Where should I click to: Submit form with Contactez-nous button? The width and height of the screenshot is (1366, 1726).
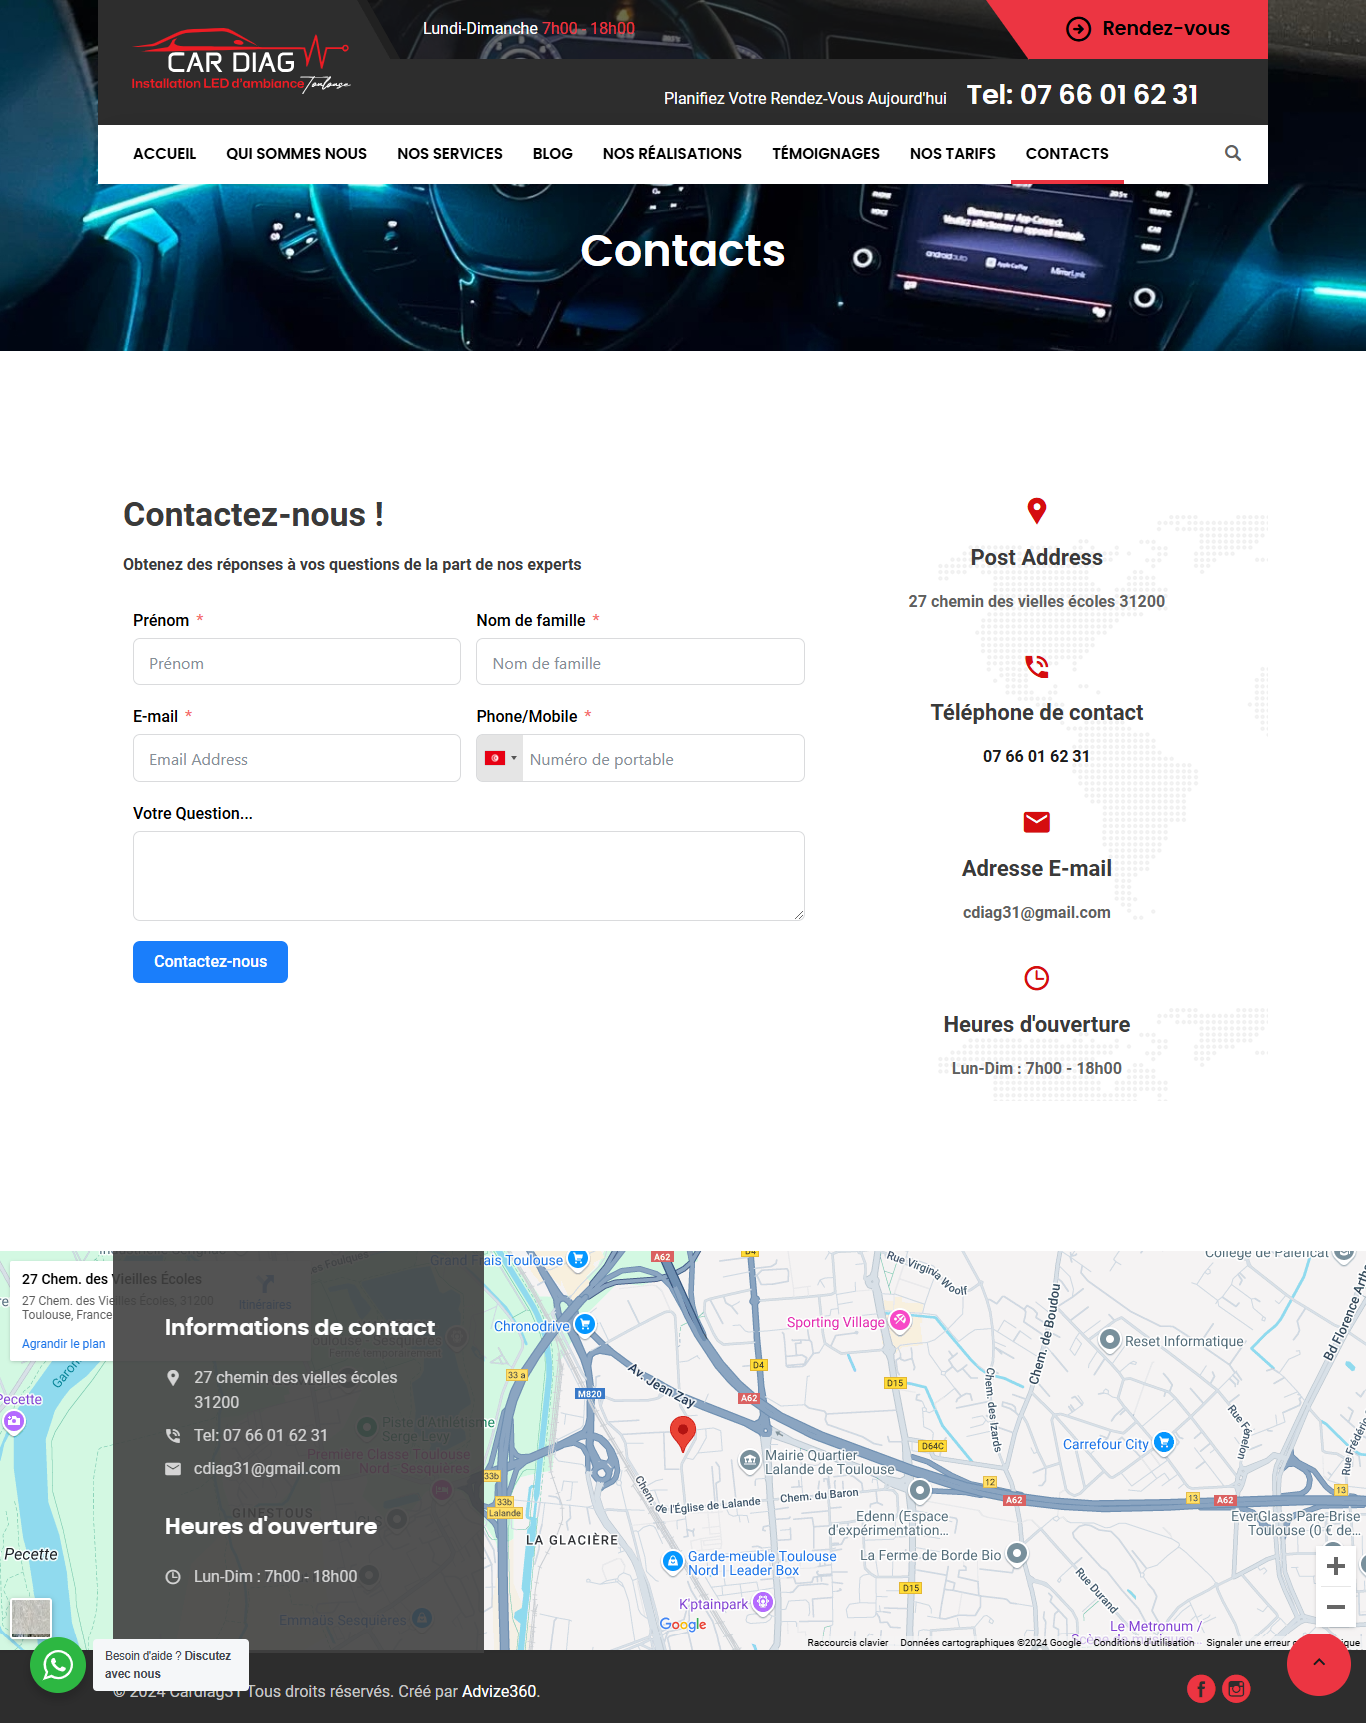click(x=210, y=962)
